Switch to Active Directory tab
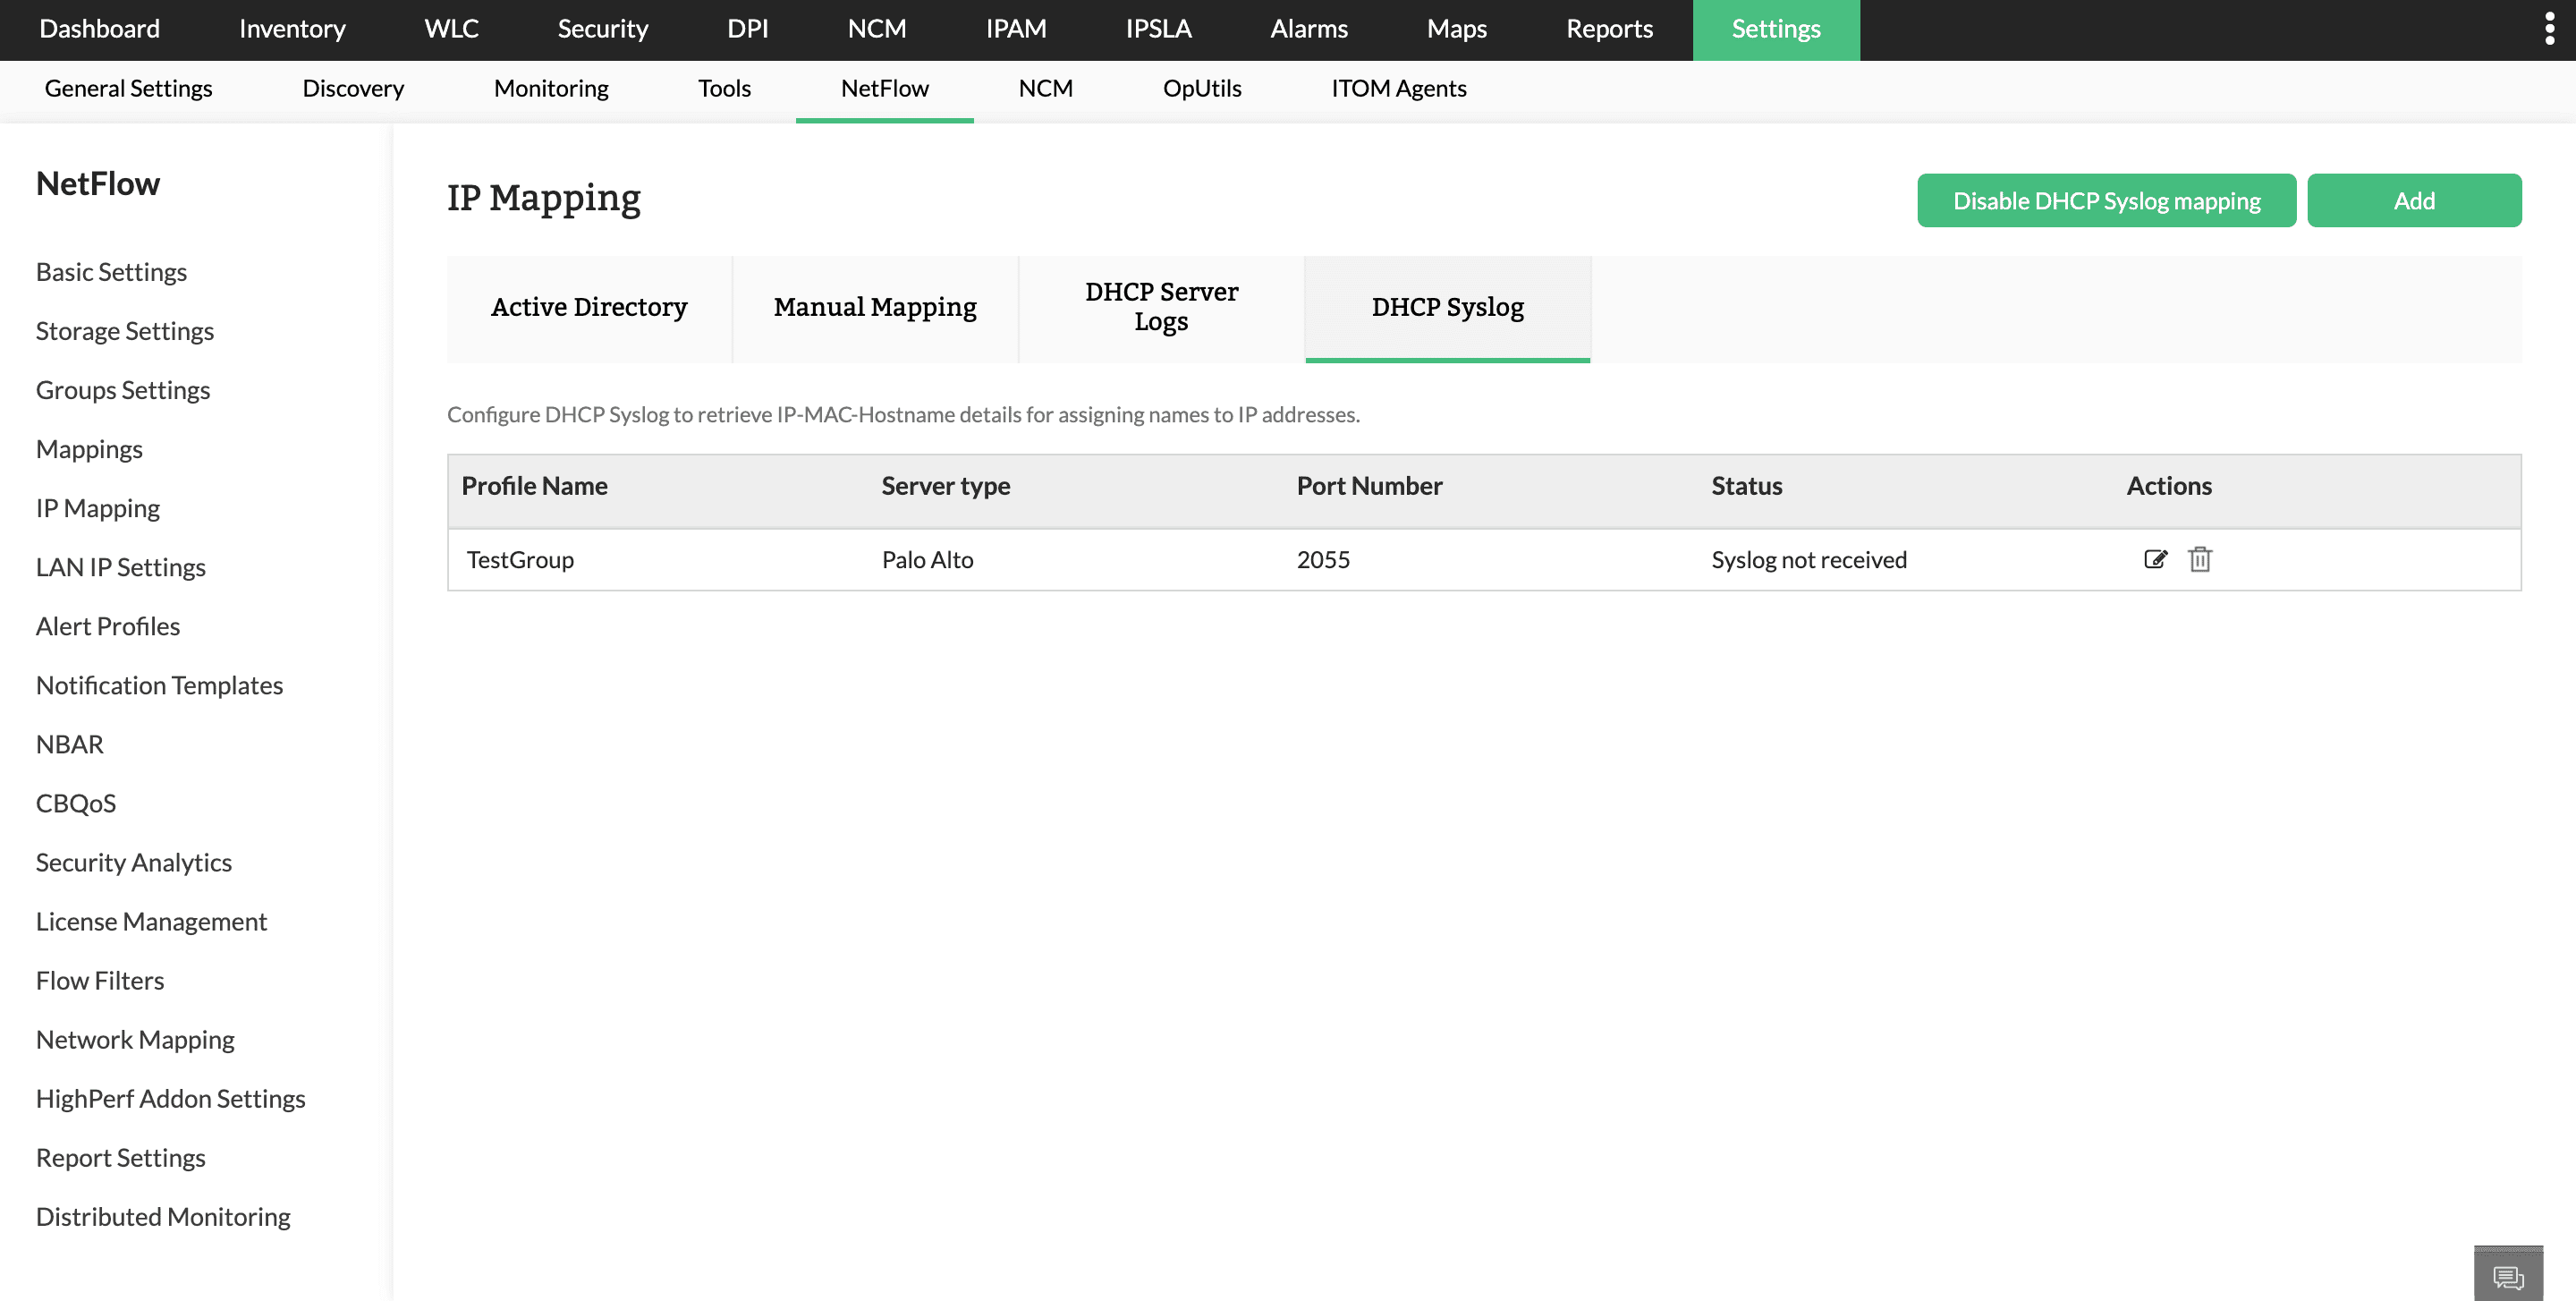This screenshot has height=1301, width=2576. (x=589, y=307)
